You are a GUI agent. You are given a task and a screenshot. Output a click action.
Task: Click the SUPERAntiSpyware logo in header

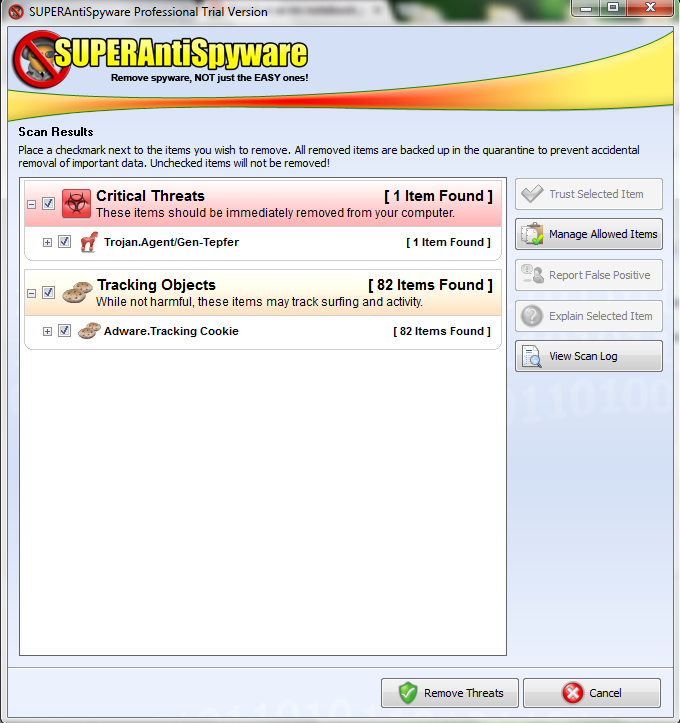tap(161, 59)
